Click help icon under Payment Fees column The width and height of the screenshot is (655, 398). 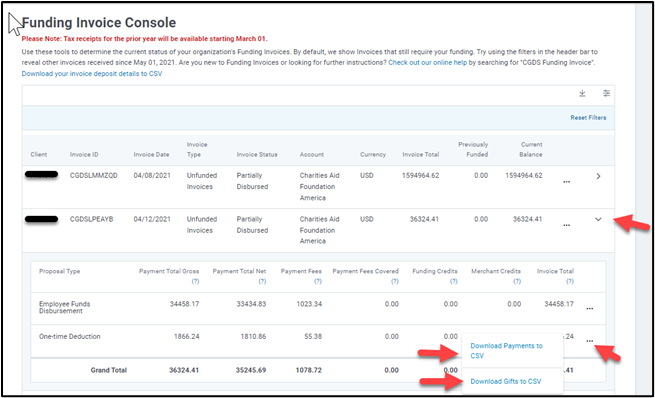tap(318, 281)
